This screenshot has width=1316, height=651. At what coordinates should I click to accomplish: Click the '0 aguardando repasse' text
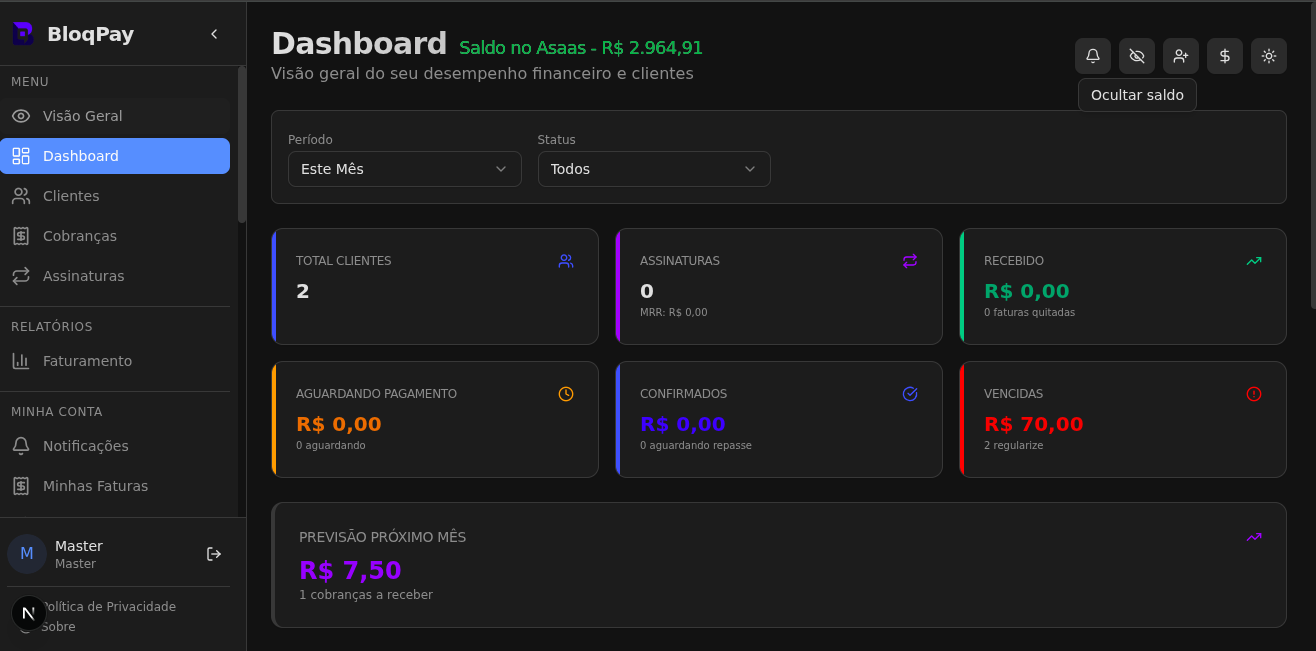[x=696, y=445]
